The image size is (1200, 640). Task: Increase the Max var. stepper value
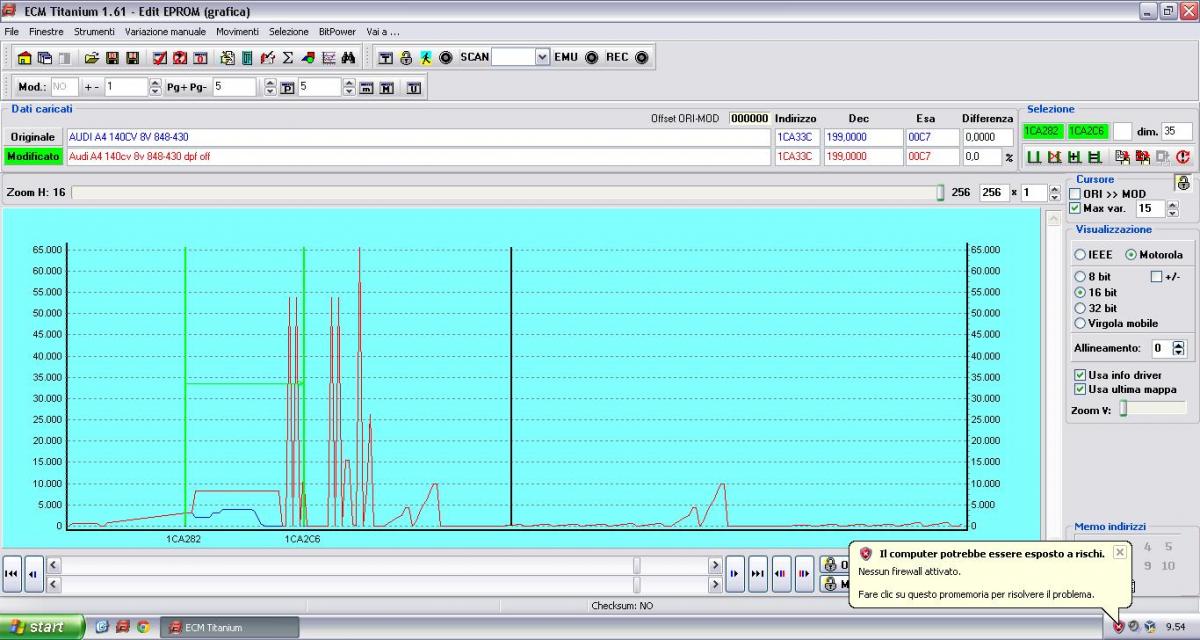(x=1173, y=205)
